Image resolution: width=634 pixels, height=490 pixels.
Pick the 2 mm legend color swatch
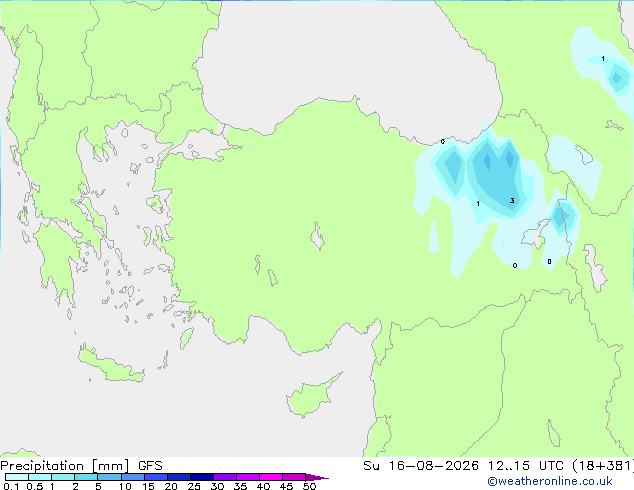point(86,477)
